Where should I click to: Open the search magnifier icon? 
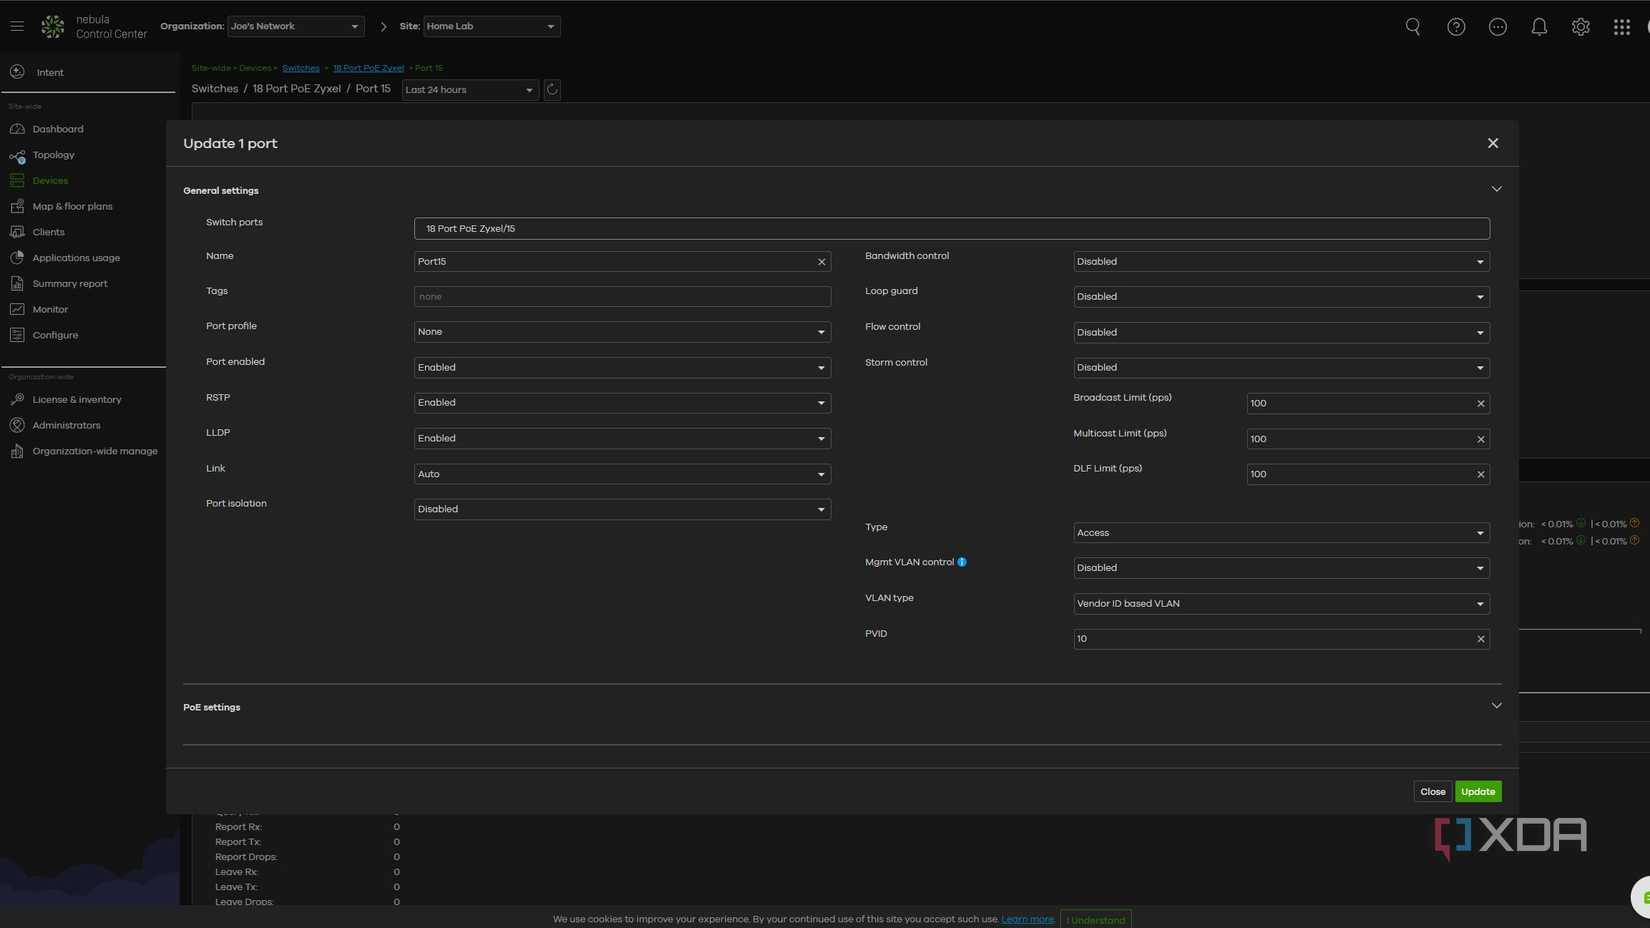[1413, 27]
